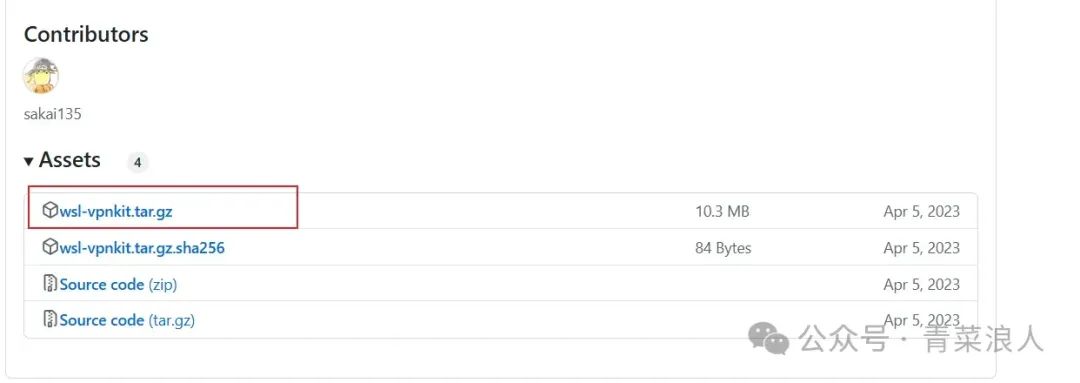Click Apr 5, 2023 date of sha256 file
Viewport: 1080px width, 383px height.
922,247
